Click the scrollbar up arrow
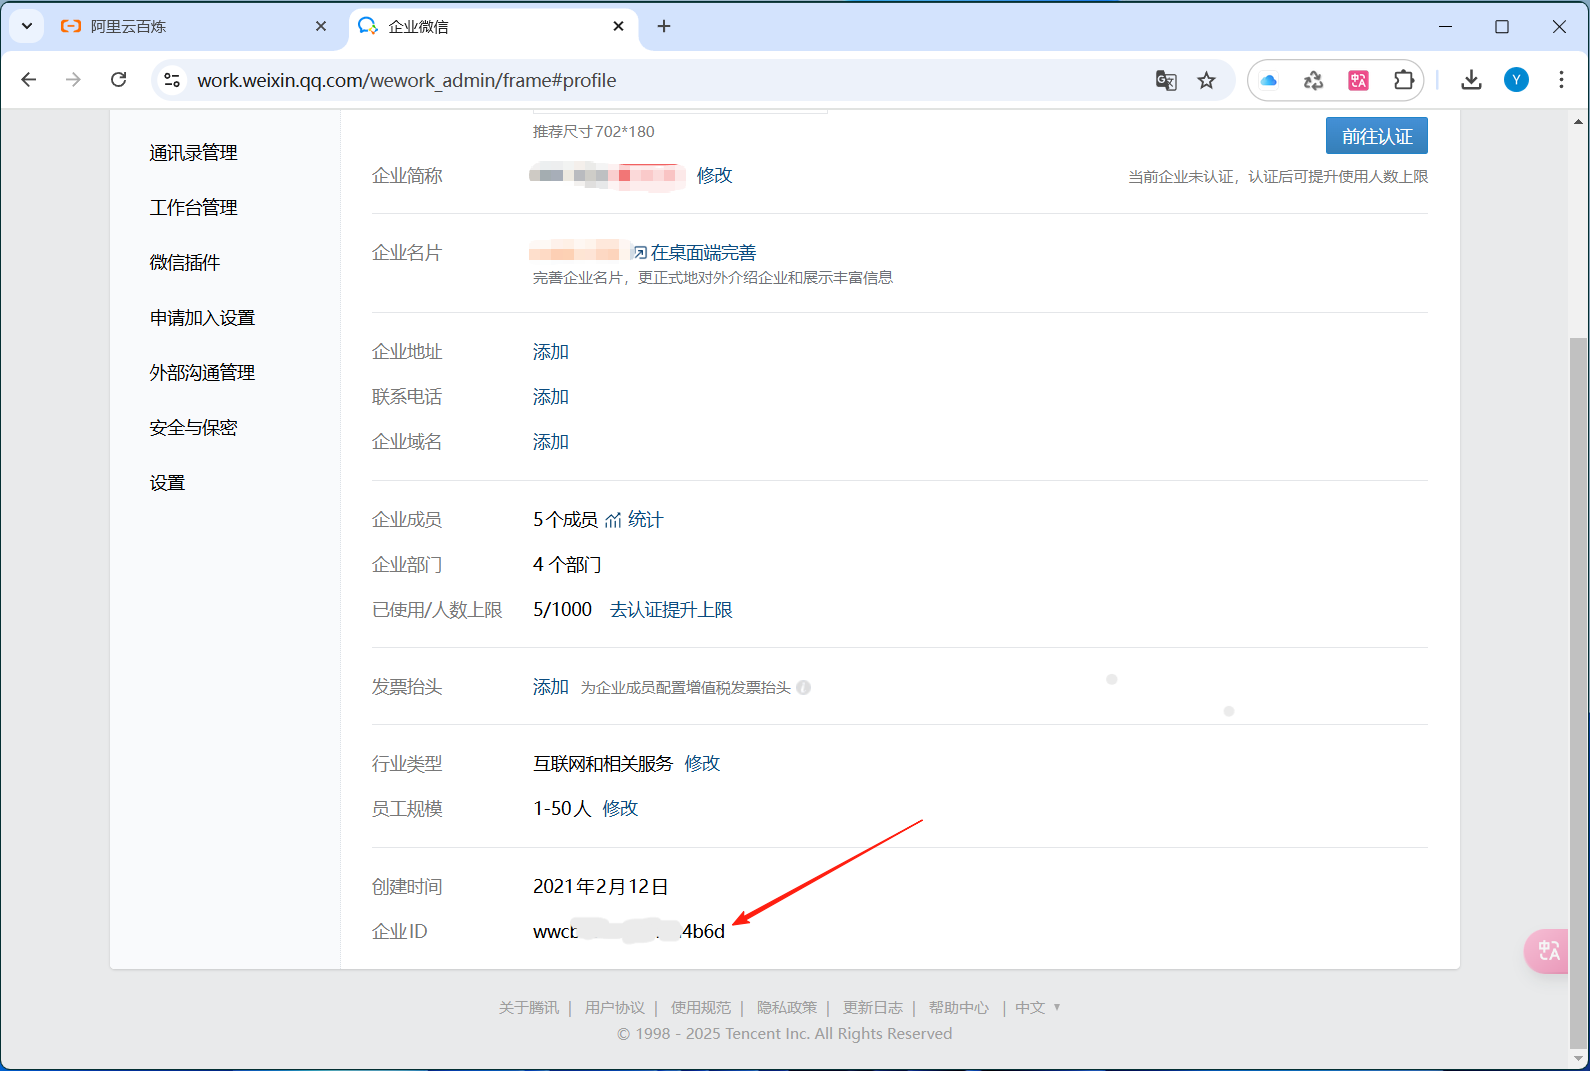The height and width of the screenshot is (1071, 1590). coord(1579,122)
